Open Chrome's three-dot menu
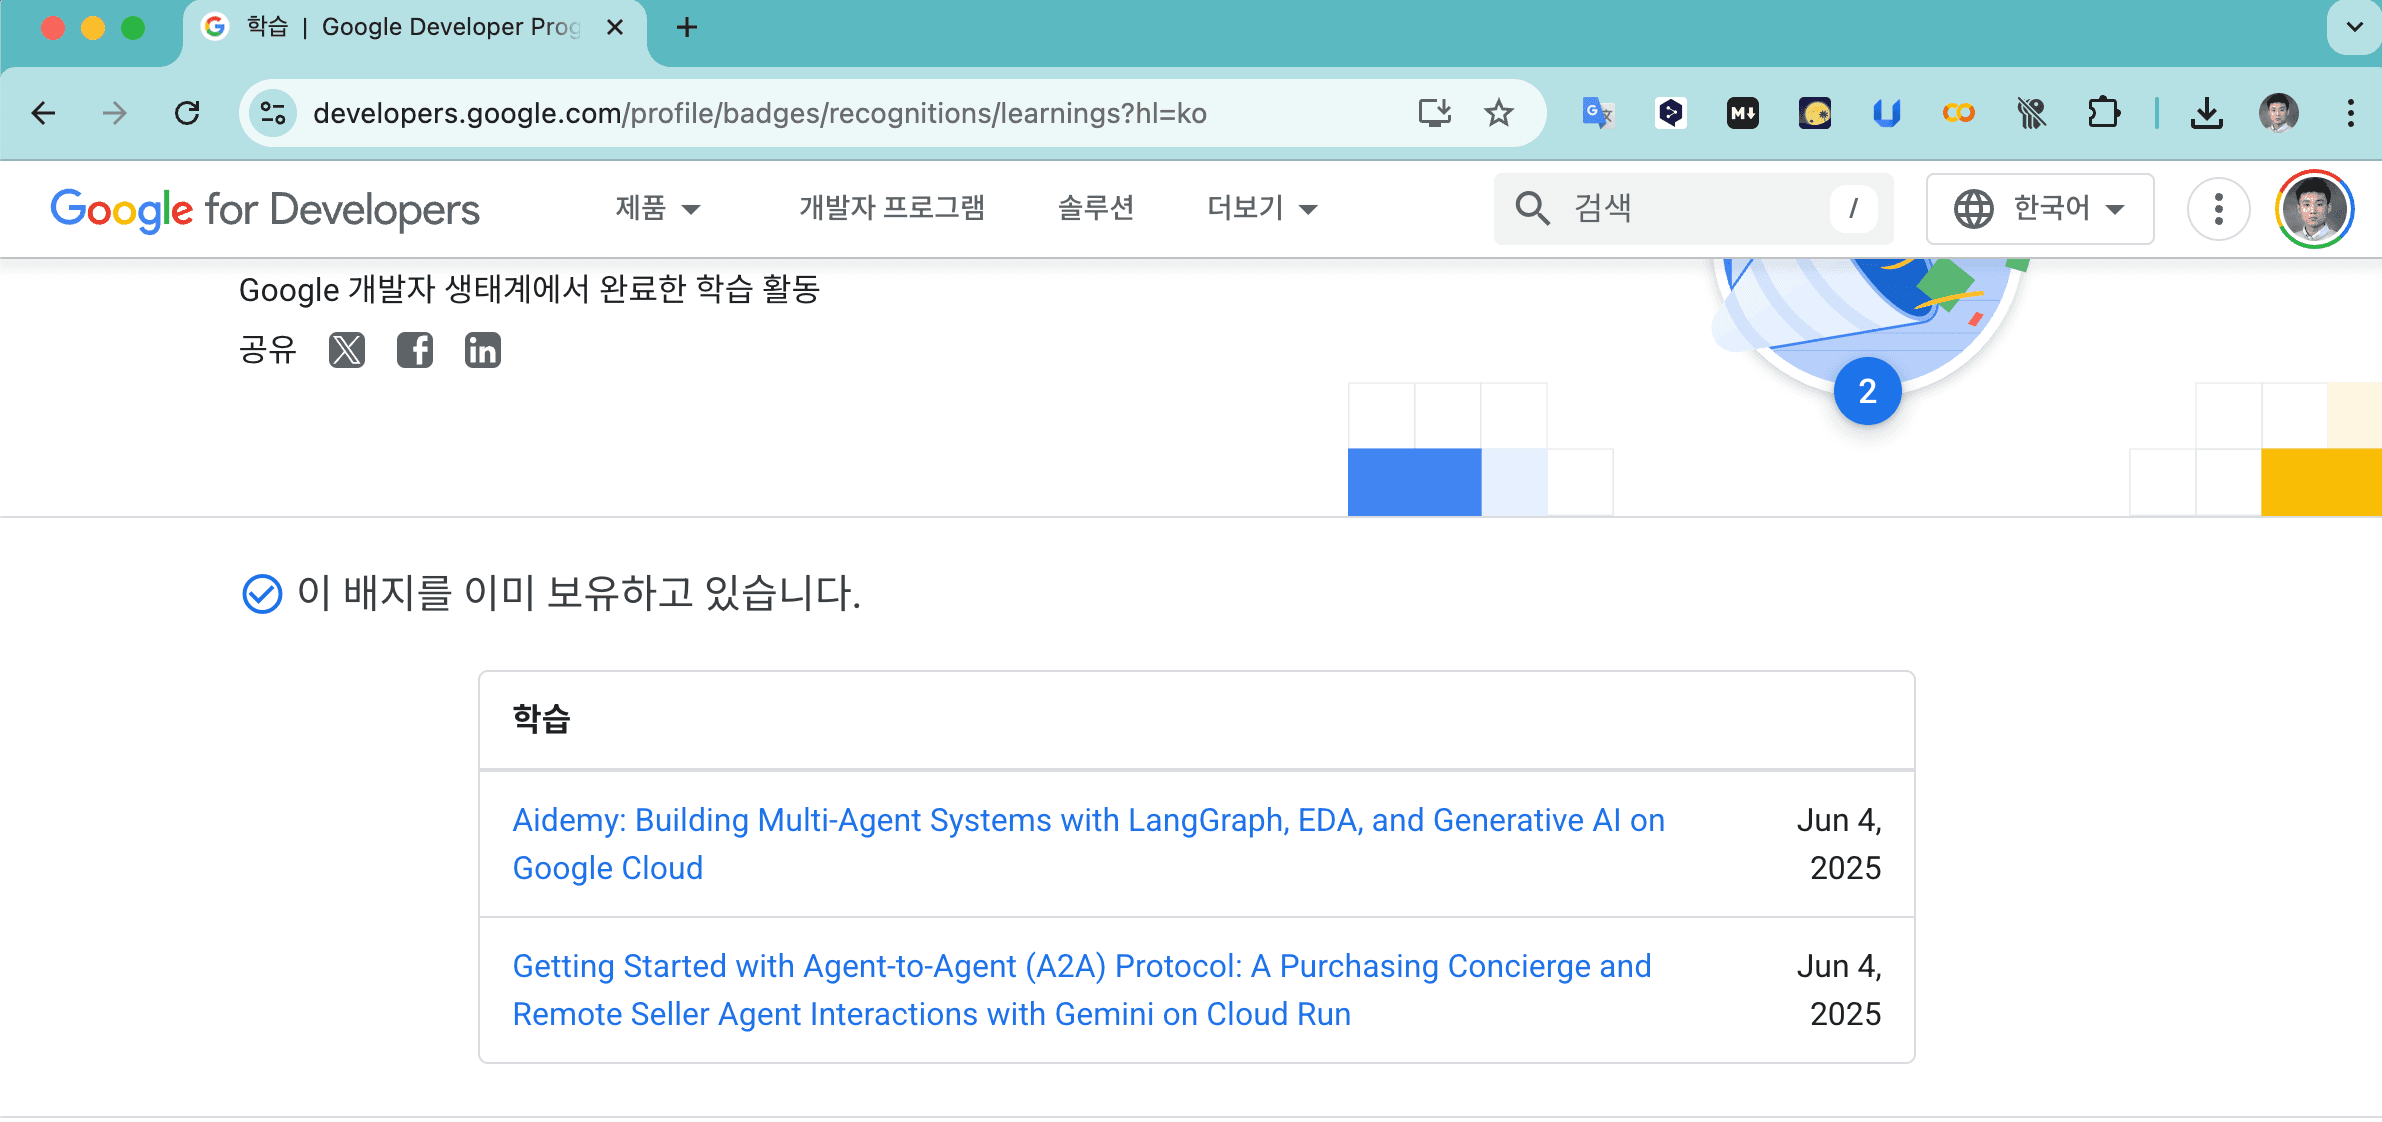The width and height of the screenshot is (2382, 1122). tap(2350, 113)
